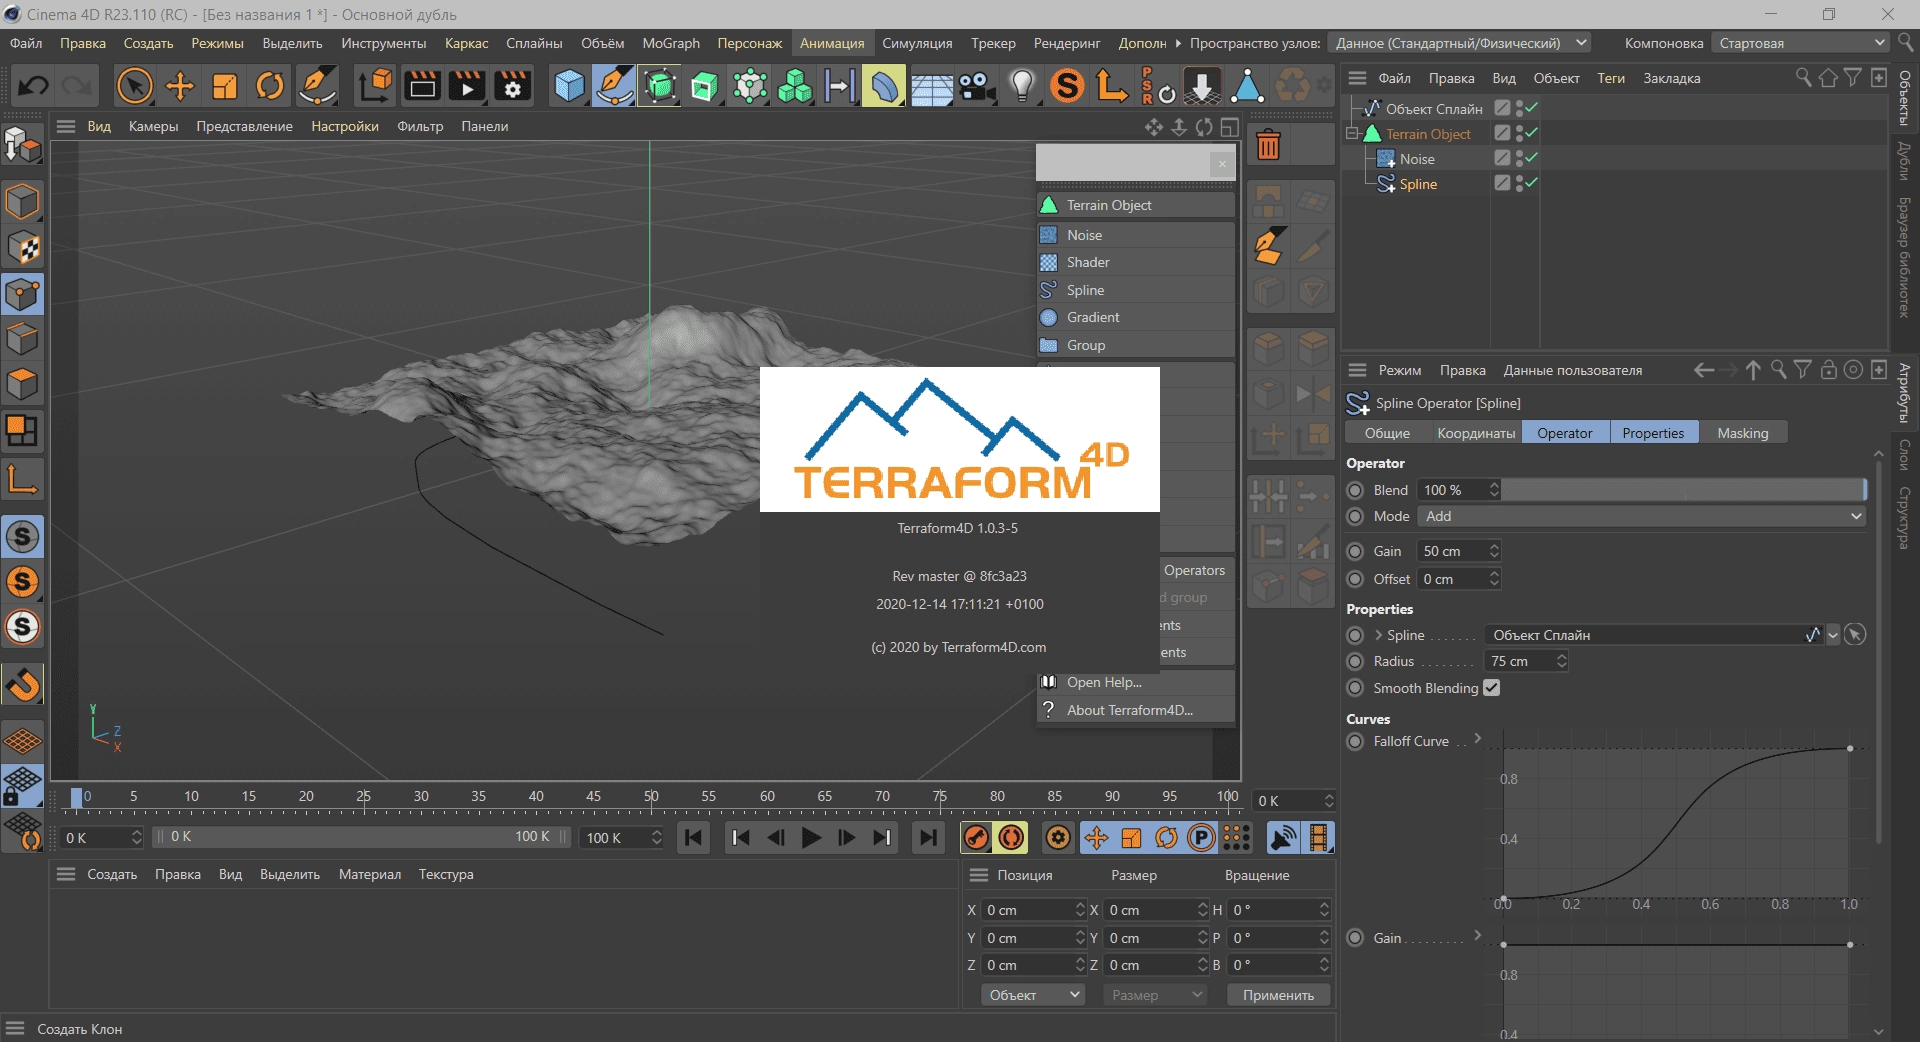Open Render View clapperboard icon
This screenshot has width=1920, height=1042.
point(422,86)
